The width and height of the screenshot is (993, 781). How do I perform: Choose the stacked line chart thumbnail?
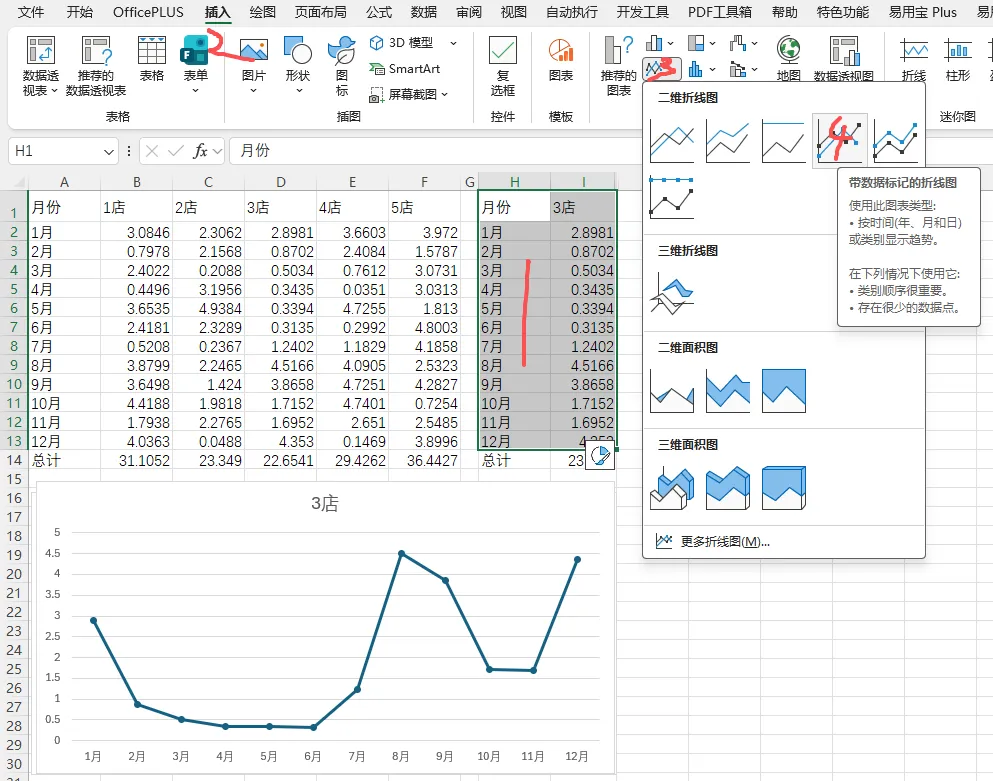pyautogui.click(x=728, y=141)
